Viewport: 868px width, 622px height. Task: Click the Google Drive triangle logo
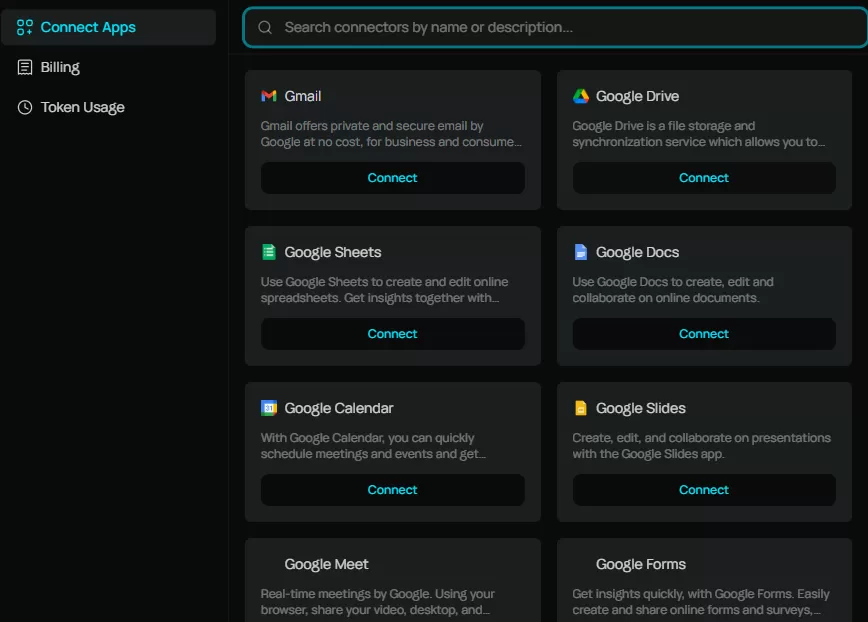tap(581, 96)
